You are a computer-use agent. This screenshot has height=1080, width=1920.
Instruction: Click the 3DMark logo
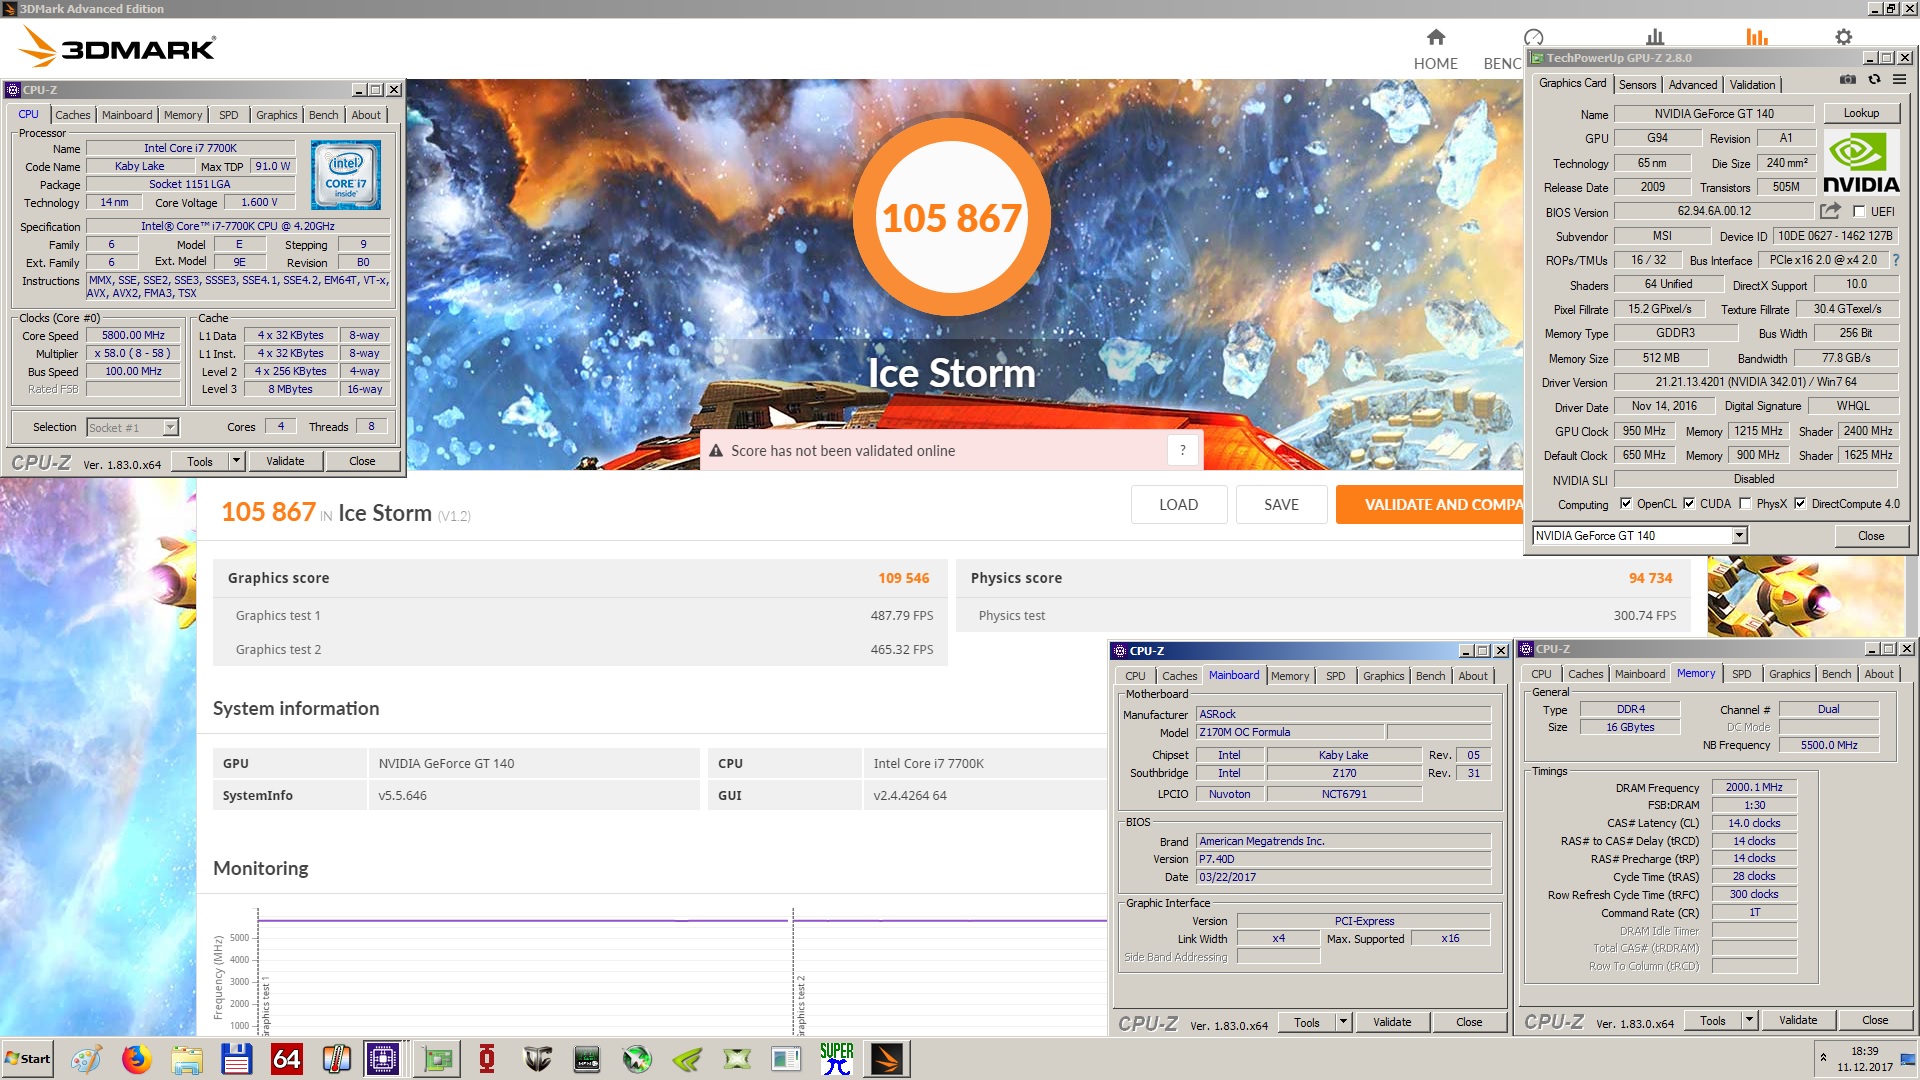pos(118,47)
